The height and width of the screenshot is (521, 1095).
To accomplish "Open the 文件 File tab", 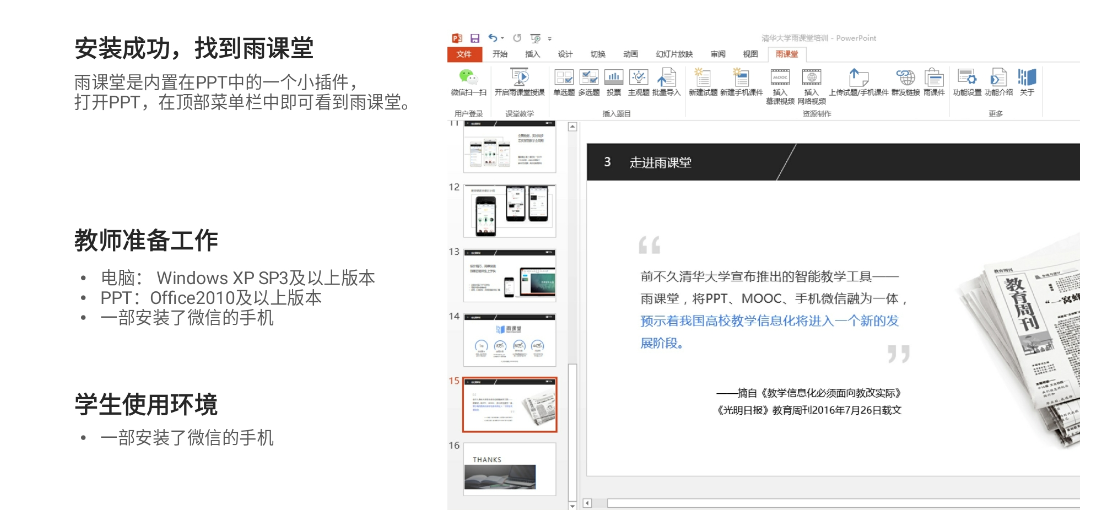I will (464, 54).
